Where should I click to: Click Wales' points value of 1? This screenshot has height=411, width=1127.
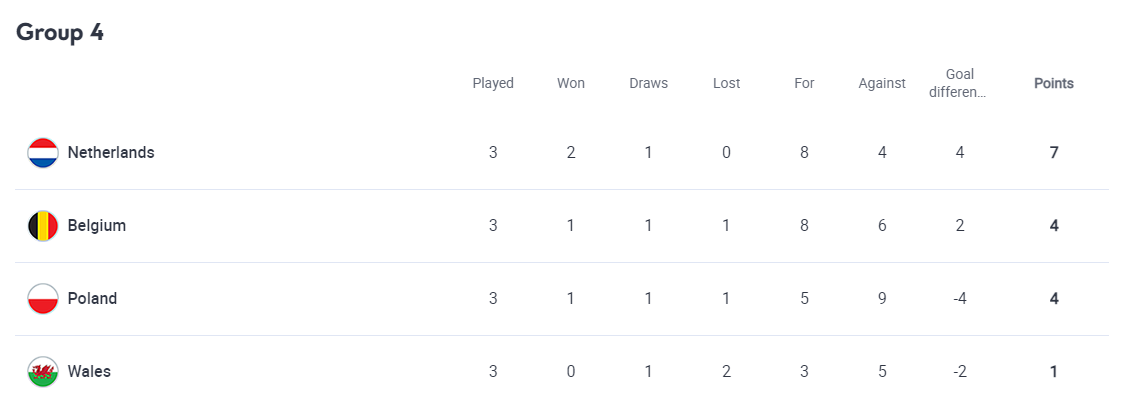click(1054, 372)
